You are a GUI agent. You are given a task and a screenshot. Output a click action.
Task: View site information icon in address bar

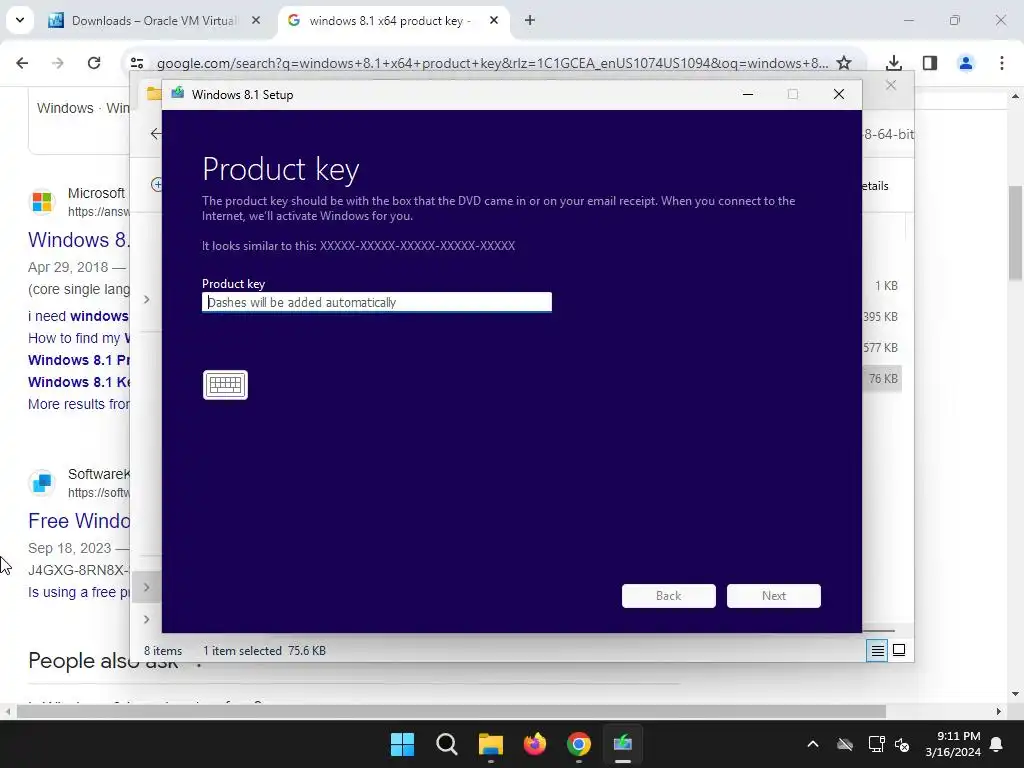tap(137, 63)
